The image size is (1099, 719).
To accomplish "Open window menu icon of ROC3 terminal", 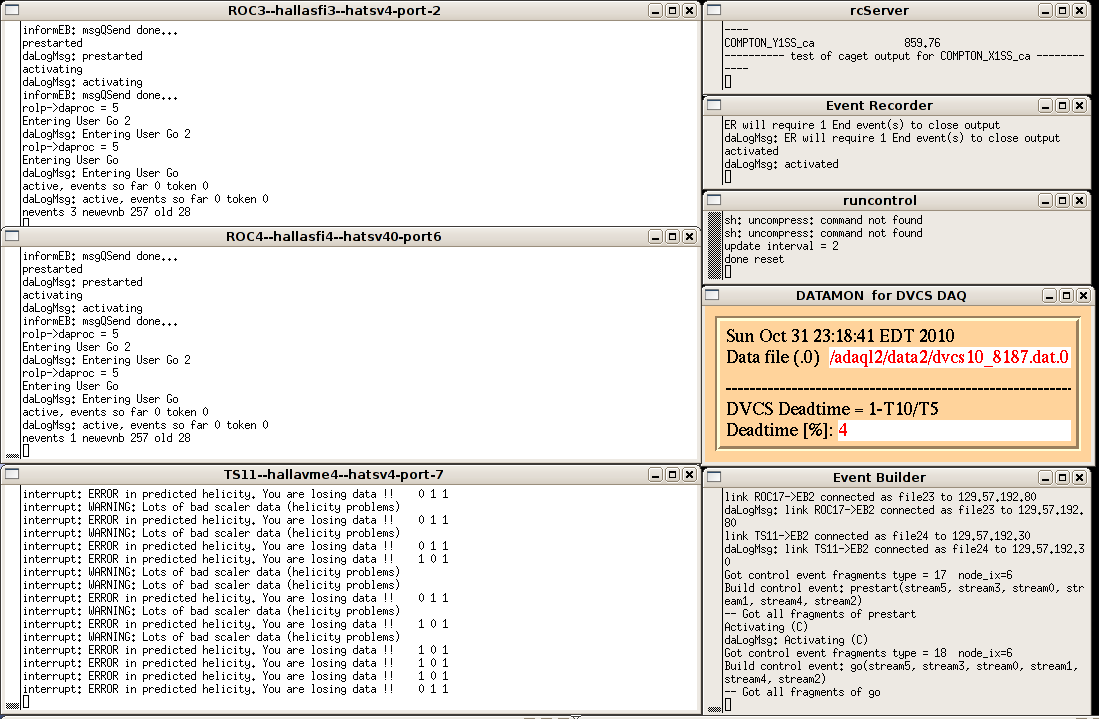I will pyautogui.click(x=11, y=11).
